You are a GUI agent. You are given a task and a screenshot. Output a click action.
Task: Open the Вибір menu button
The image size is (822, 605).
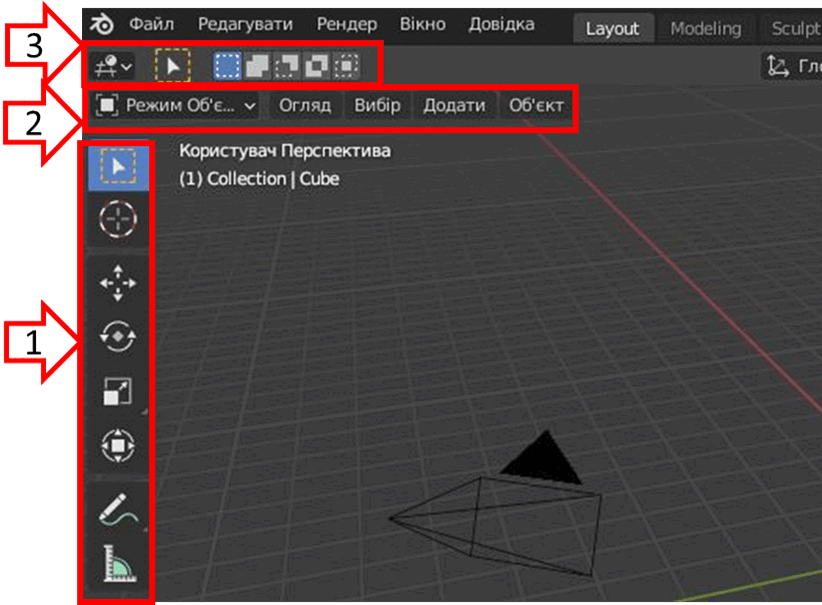tap(377, 105)
